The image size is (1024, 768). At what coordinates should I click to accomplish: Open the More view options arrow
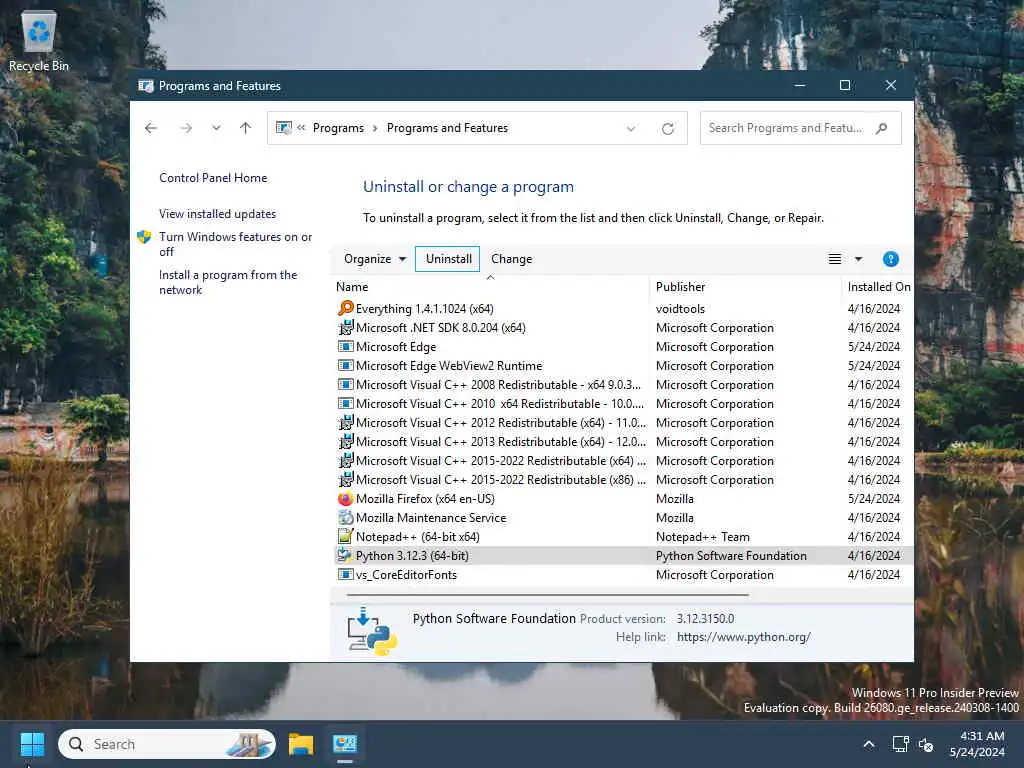(x=859, y=259)
